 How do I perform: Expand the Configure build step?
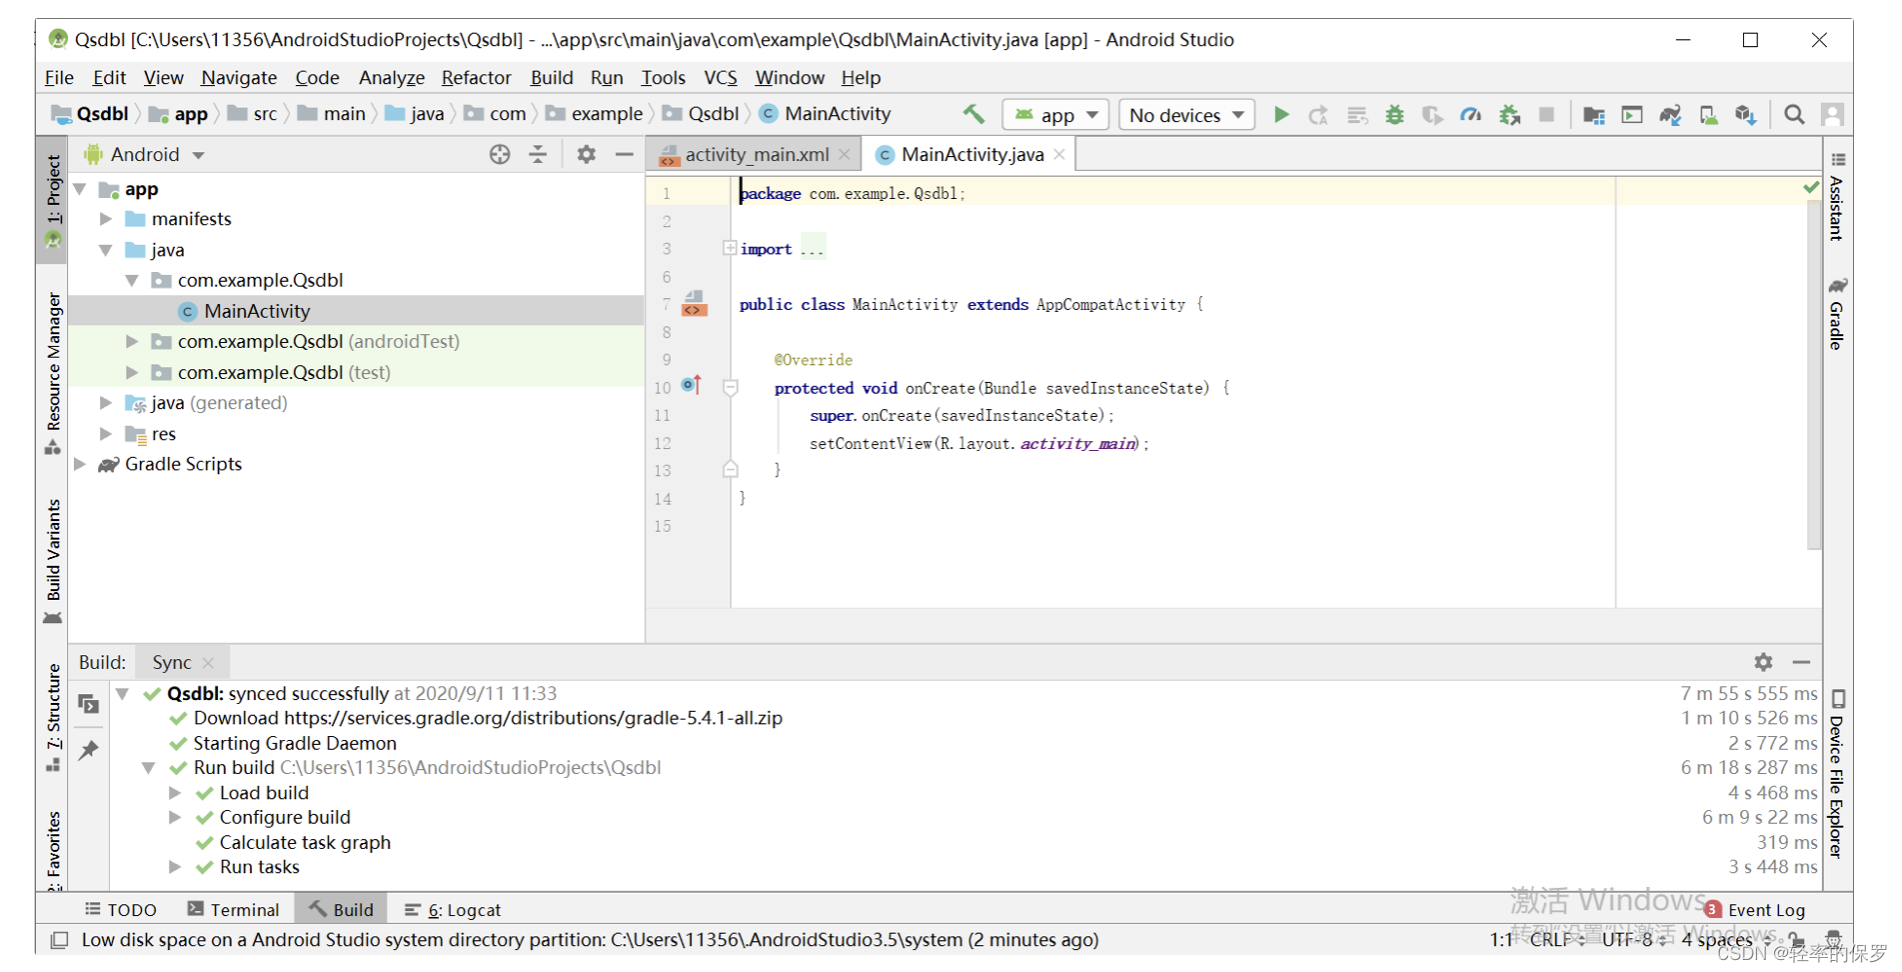[175, 818]
